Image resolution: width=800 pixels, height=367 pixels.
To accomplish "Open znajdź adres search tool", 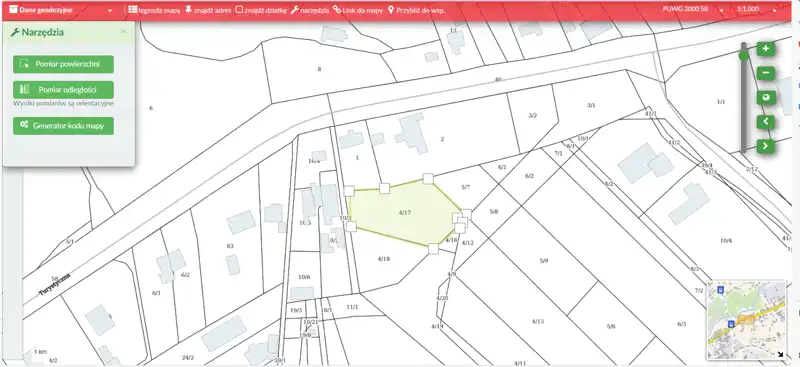I will coord(208,10).
